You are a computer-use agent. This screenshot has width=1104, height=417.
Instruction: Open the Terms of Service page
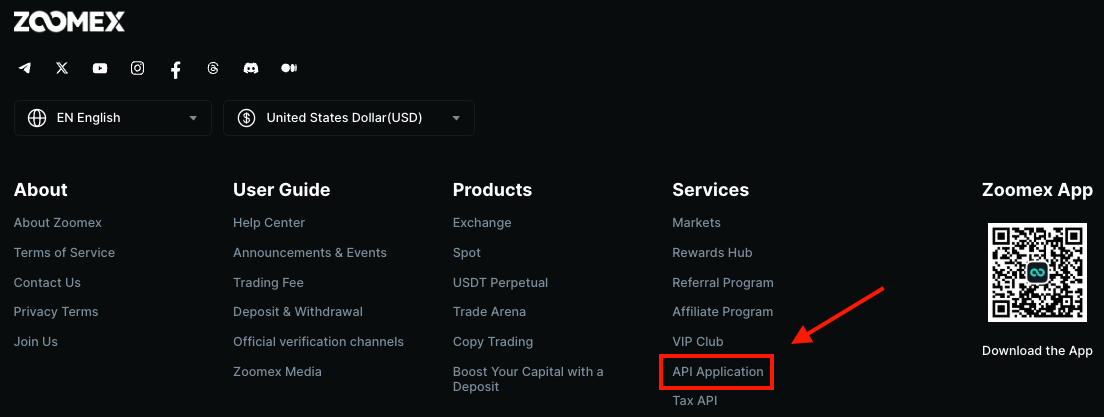pyautogui.click(x=64, y=253)
